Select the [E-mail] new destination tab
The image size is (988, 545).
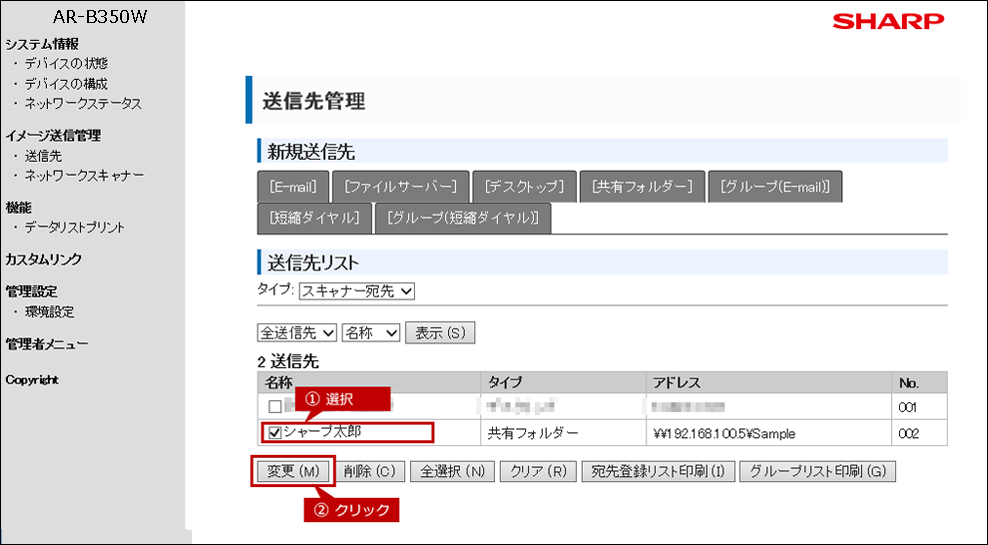(x=293, y=187)
